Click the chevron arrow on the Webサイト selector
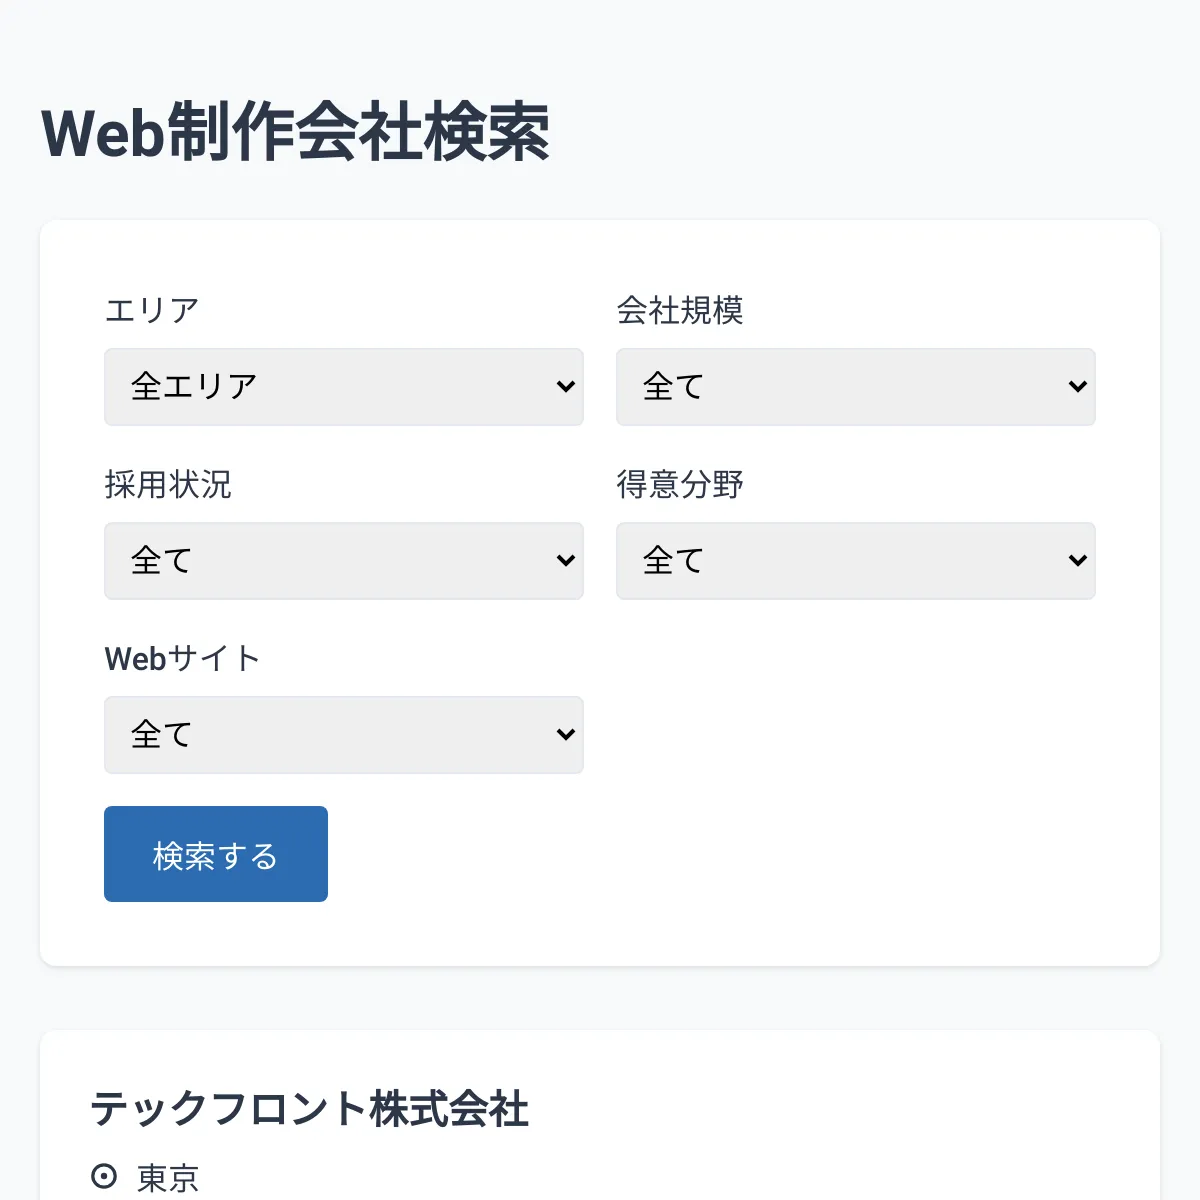The image size is (1200, 1200). (x=566, y=735)
